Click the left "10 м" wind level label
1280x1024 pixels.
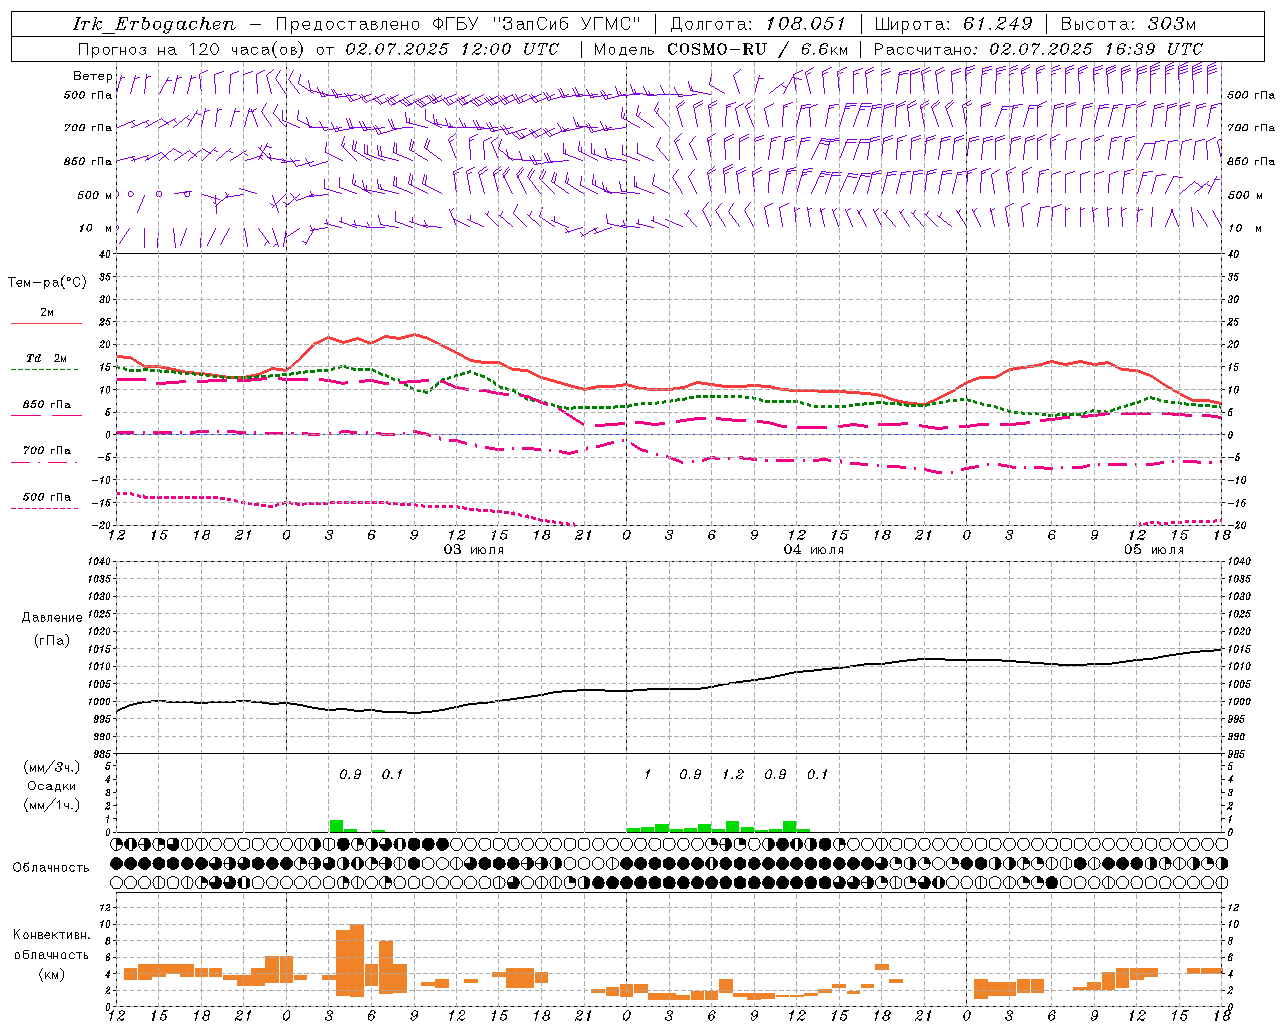click(96, 228)
